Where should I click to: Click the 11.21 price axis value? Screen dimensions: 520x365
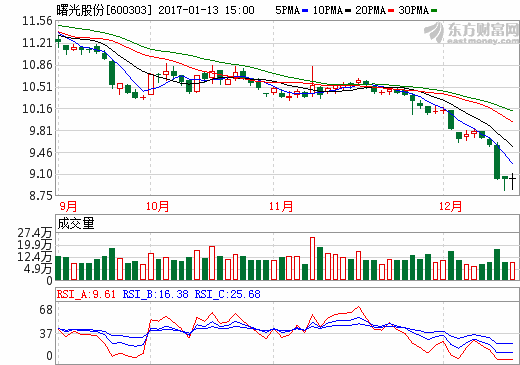click(37, 43)
